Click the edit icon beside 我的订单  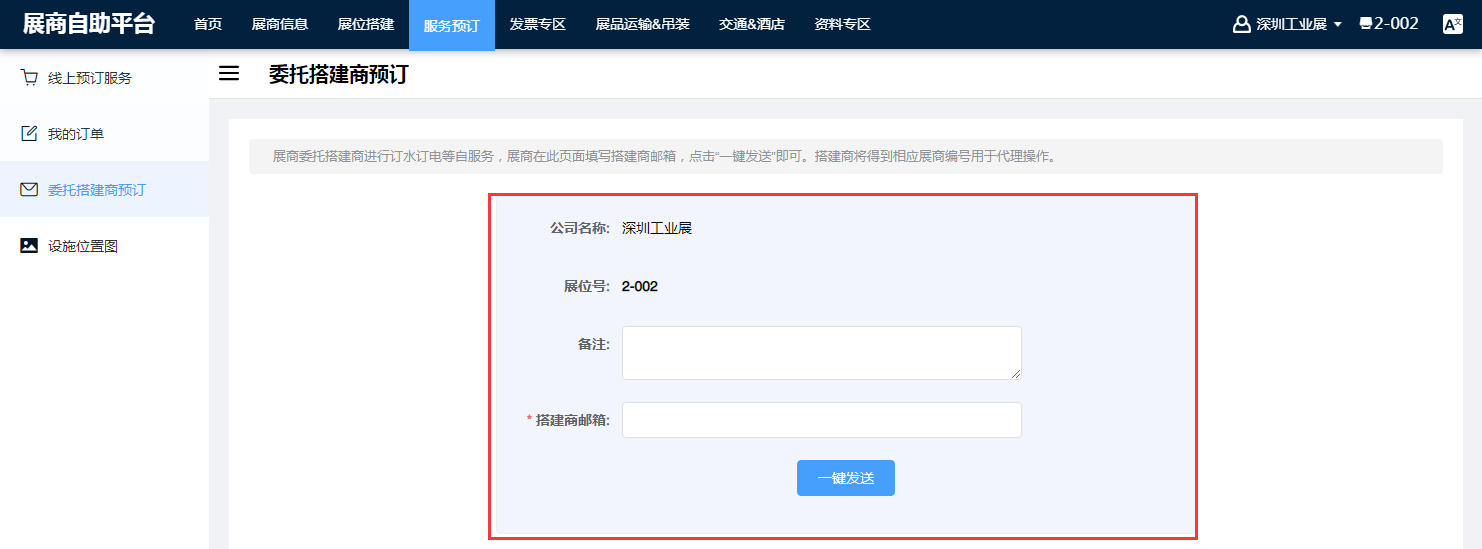pos(29,134)
